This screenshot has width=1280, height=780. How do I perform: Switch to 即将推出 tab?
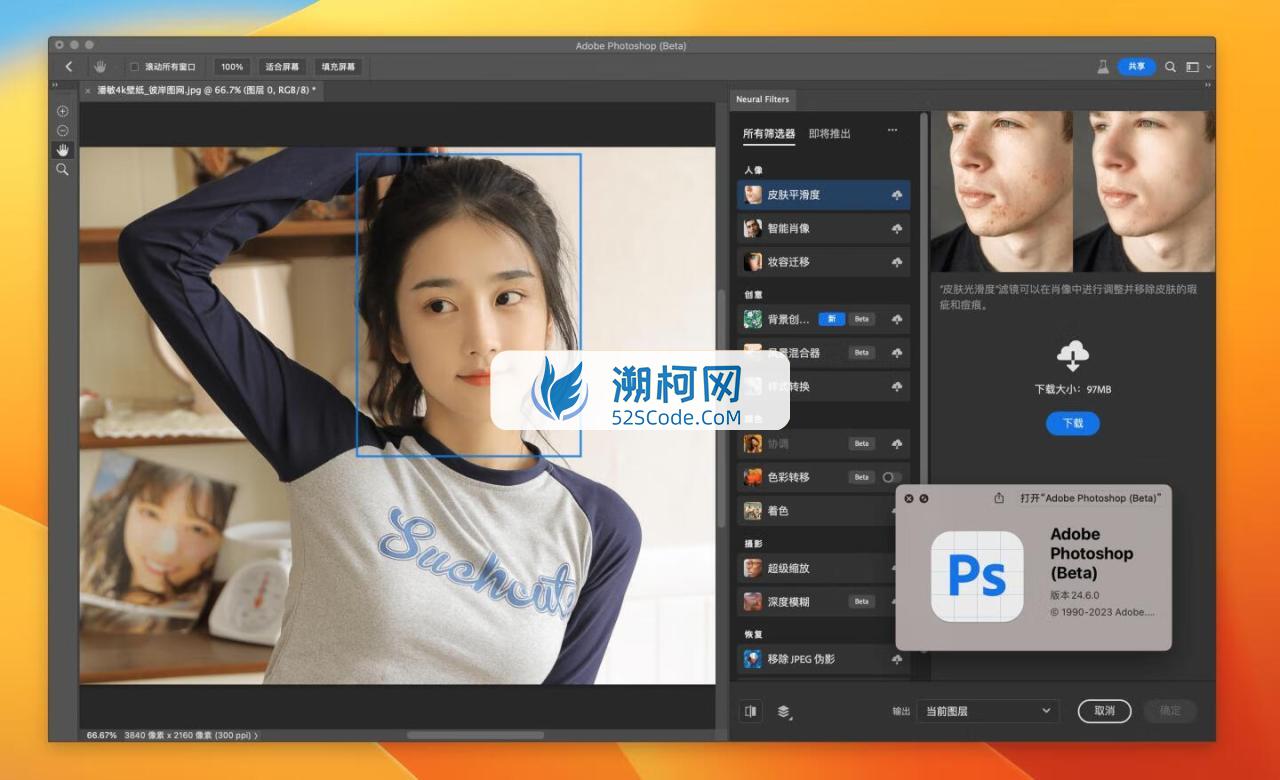830,133
